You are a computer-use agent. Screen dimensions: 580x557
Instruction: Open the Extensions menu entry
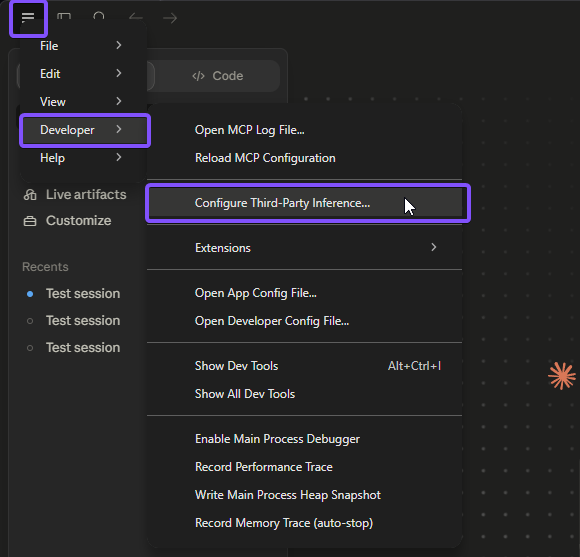click(304, 247)
